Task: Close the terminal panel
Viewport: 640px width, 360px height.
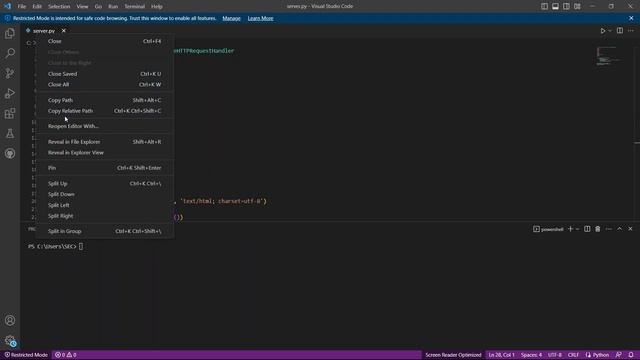Action: click(630, 229)
